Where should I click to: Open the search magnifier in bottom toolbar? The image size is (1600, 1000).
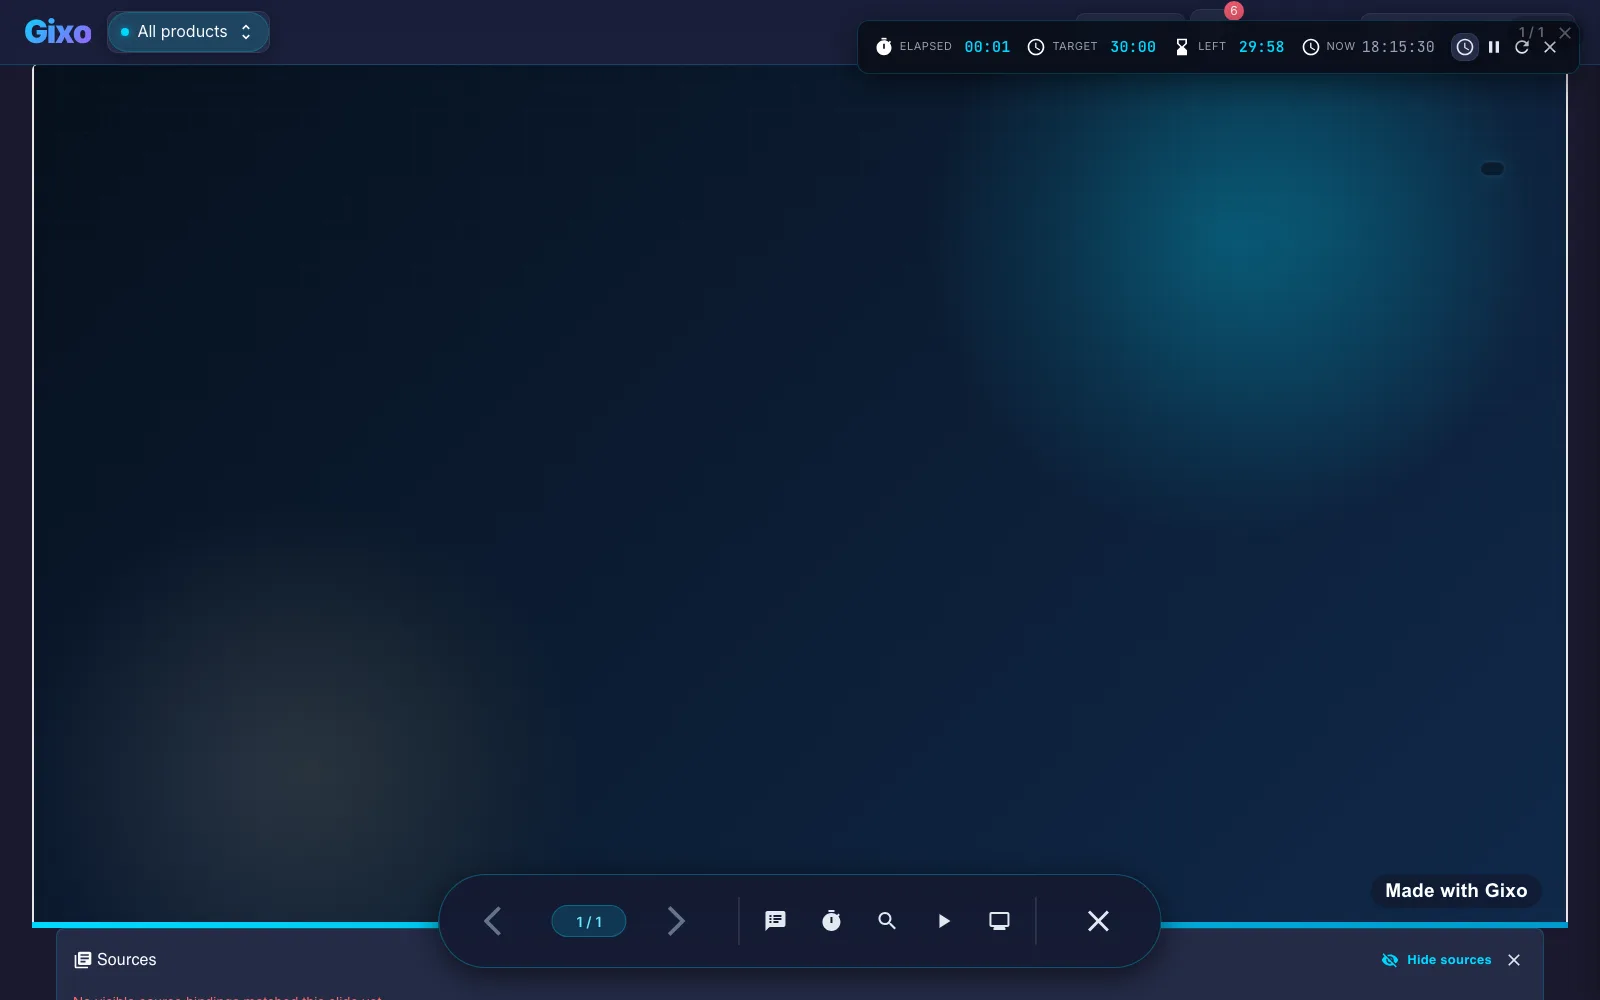(x=887, y=921)
